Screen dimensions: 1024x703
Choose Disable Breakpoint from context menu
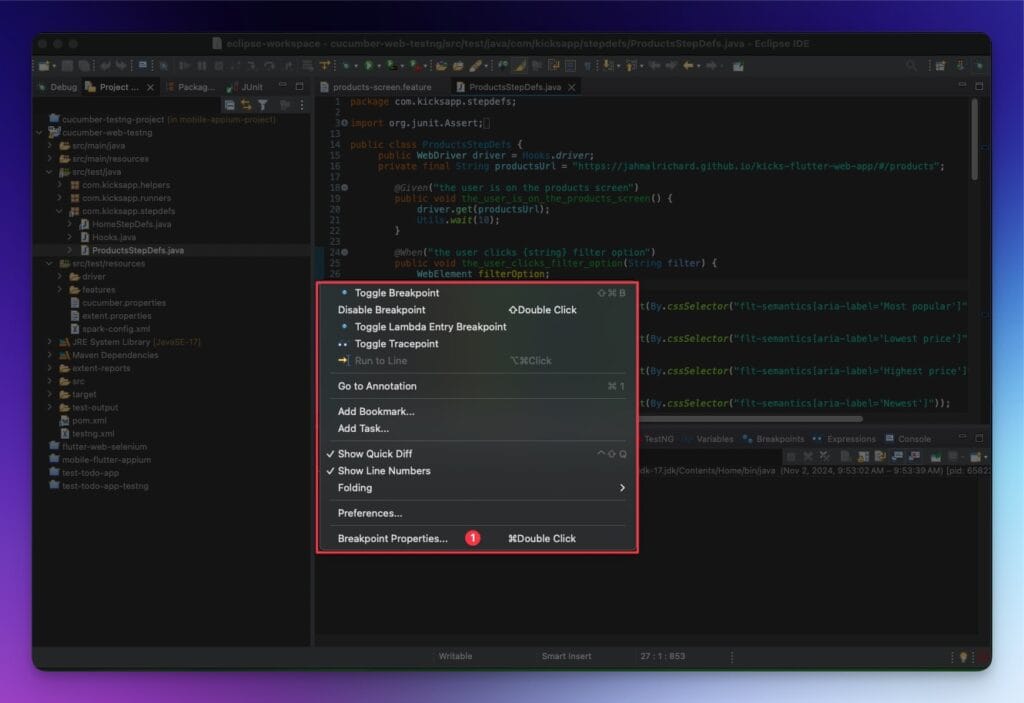coord(381,310)
